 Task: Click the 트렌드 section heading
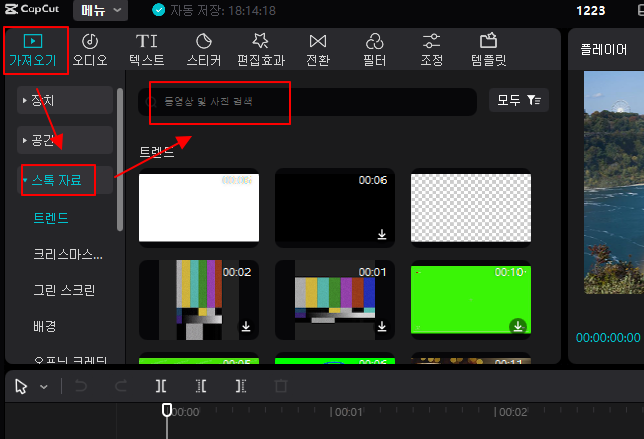[x=156, y=152]
